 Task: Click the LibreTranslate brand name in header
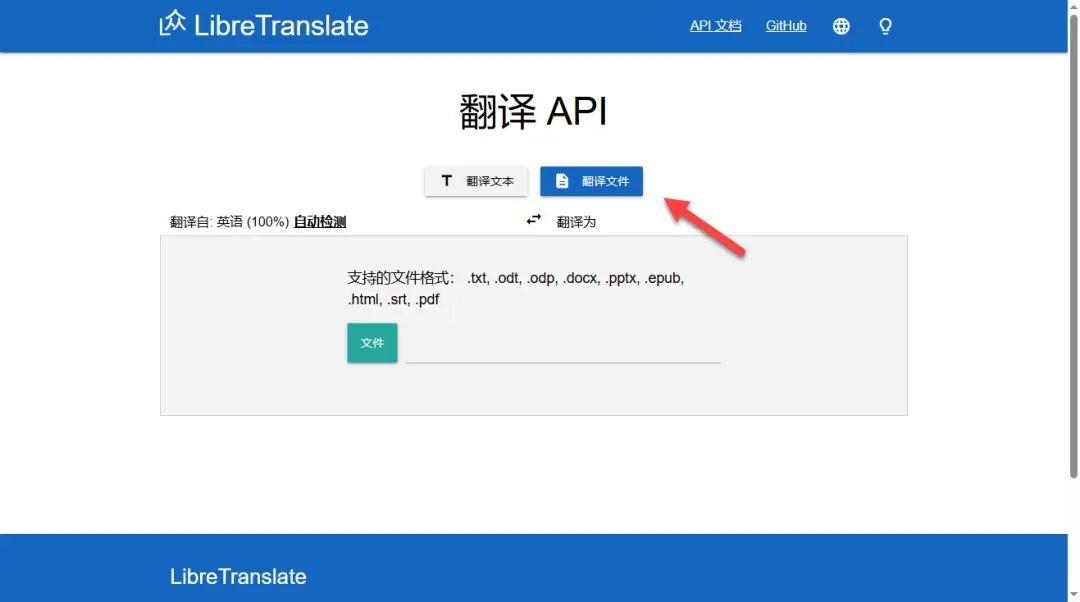coord(281,26)
